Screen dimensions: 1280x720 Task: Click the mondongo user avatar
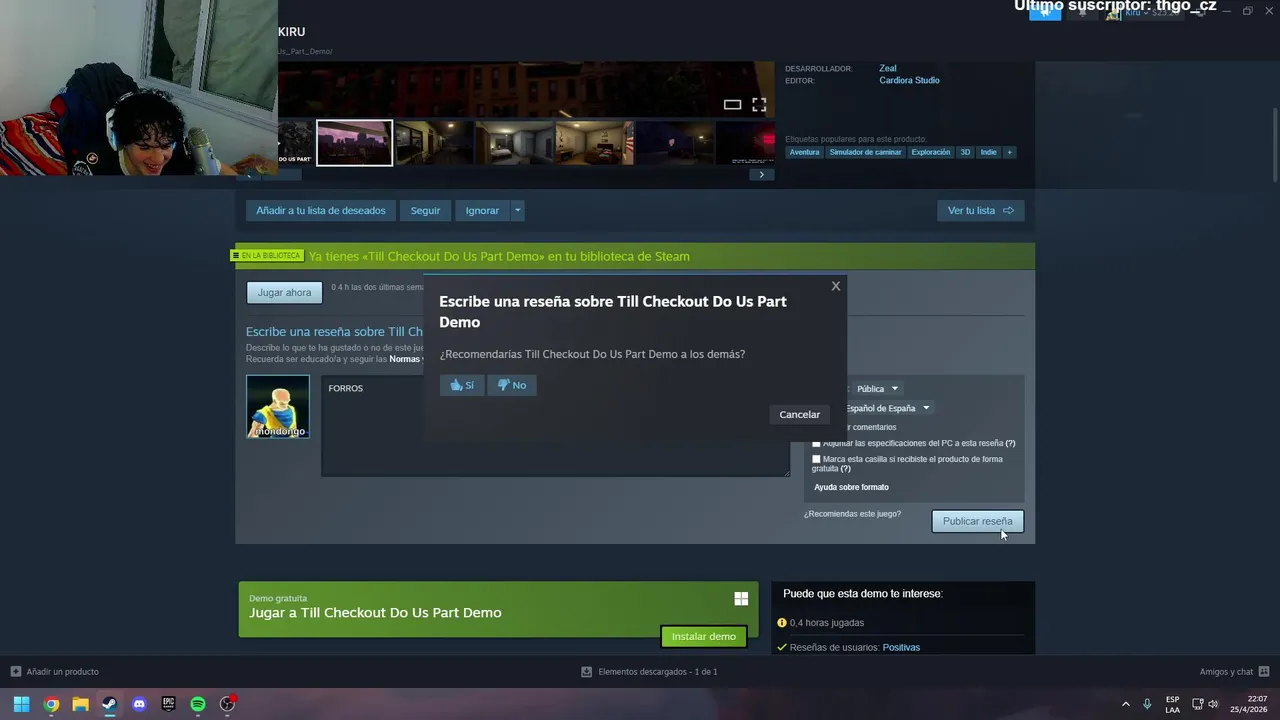[x=278, y=406]
